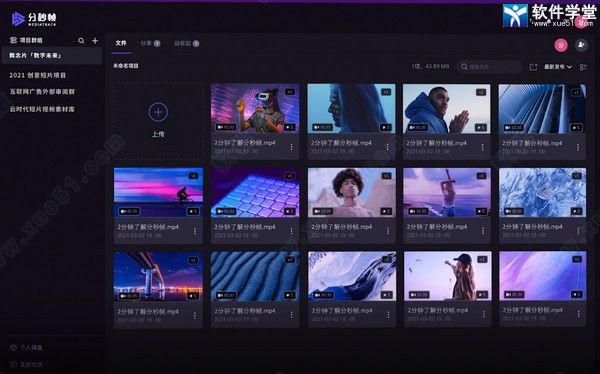Open three-dot menu on hooded silhouette card
This screenshot has height=374, width=600.
click(388, 147)
